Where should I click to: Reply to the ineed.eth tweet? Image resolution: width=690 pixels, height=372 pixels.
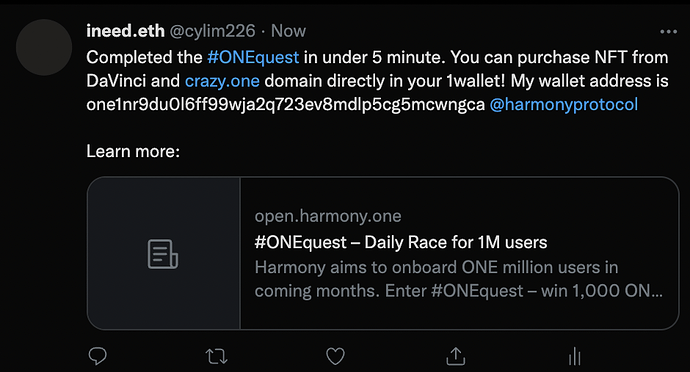(x=97, y=356)
